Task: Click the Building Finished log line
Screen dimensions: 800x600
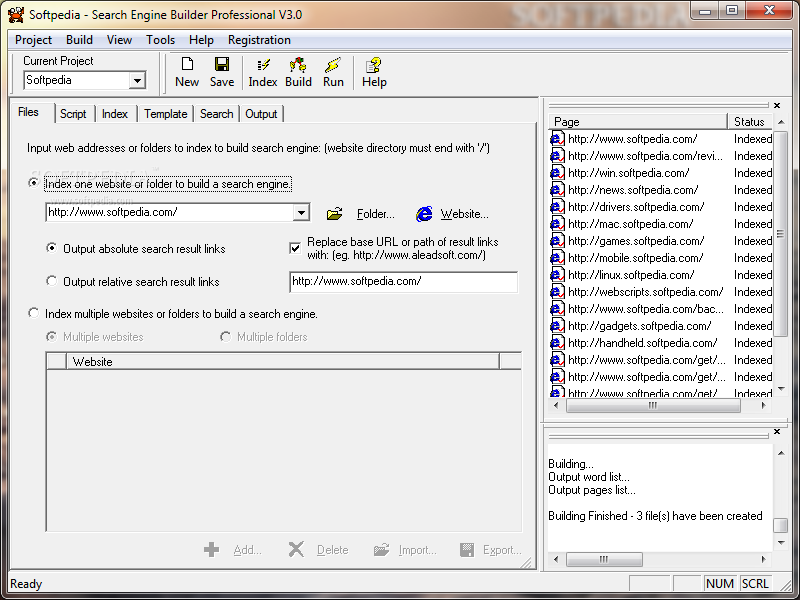Action: tap(655, 516)
